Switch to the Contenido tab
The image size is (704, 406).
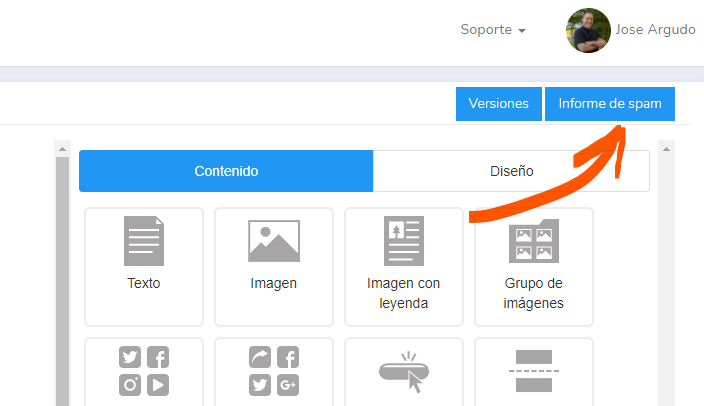coord(226,171)
